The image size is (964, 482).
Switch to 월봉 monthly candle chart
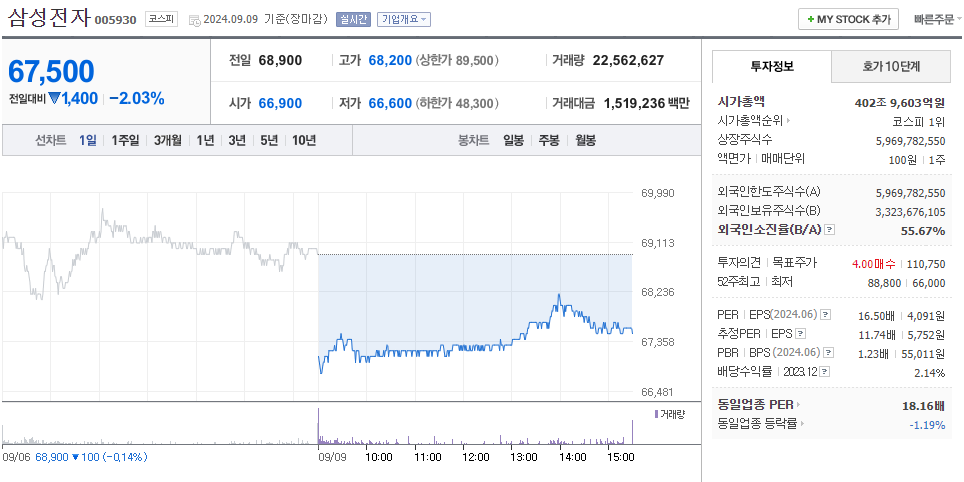(x=585, y=140)
